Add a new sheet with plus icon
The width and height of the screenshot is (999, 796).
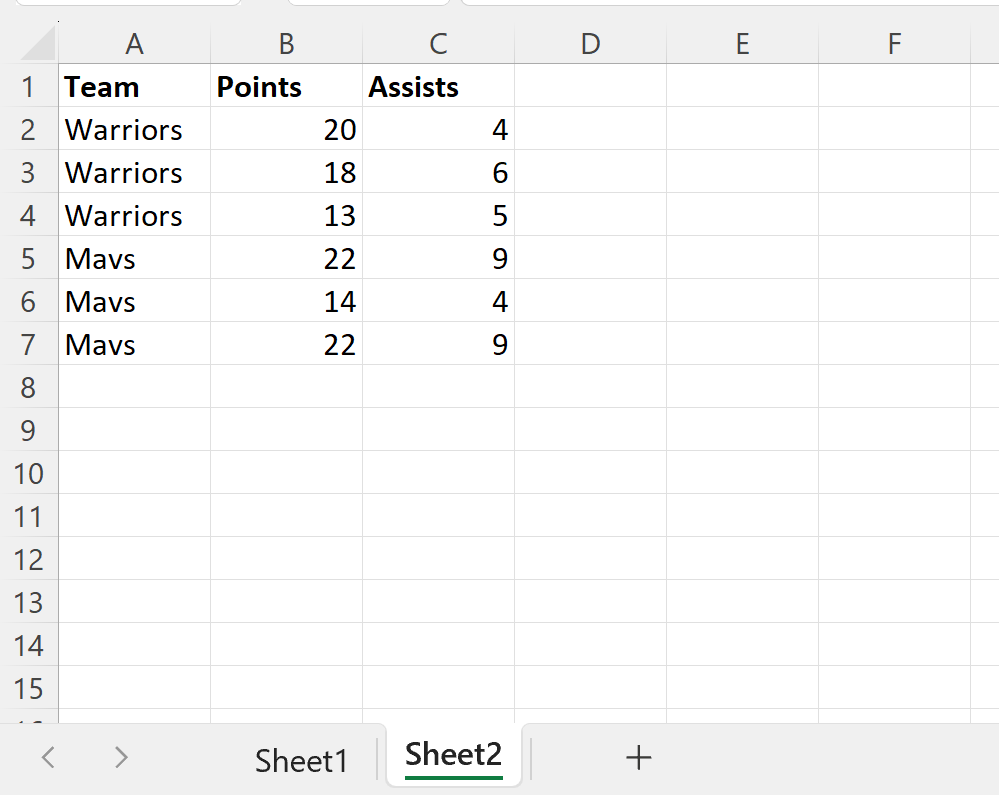pos(638,758)
